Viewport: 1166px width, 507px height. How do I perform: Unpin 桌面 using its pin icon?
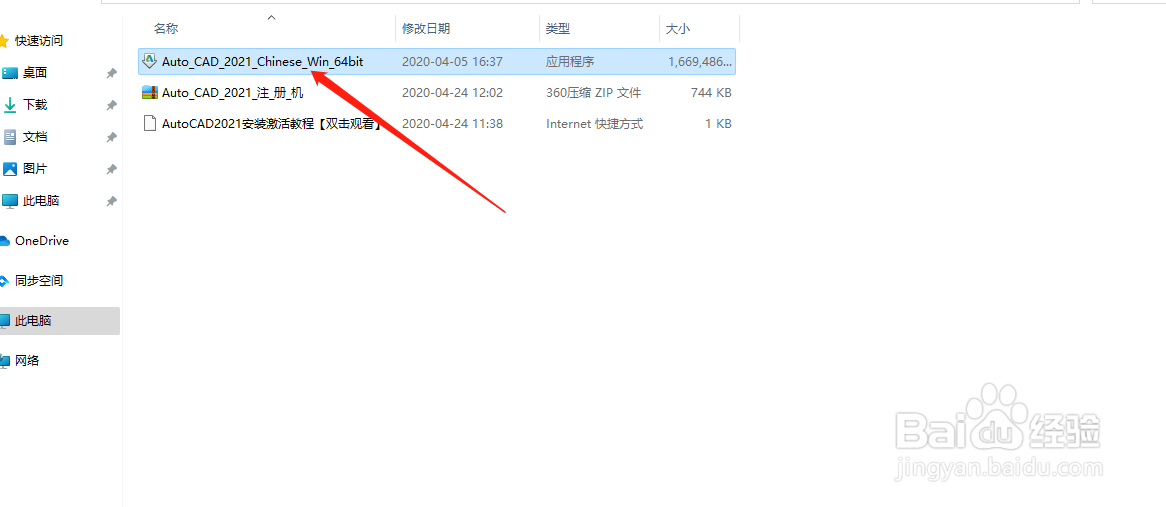pos(111,73)
